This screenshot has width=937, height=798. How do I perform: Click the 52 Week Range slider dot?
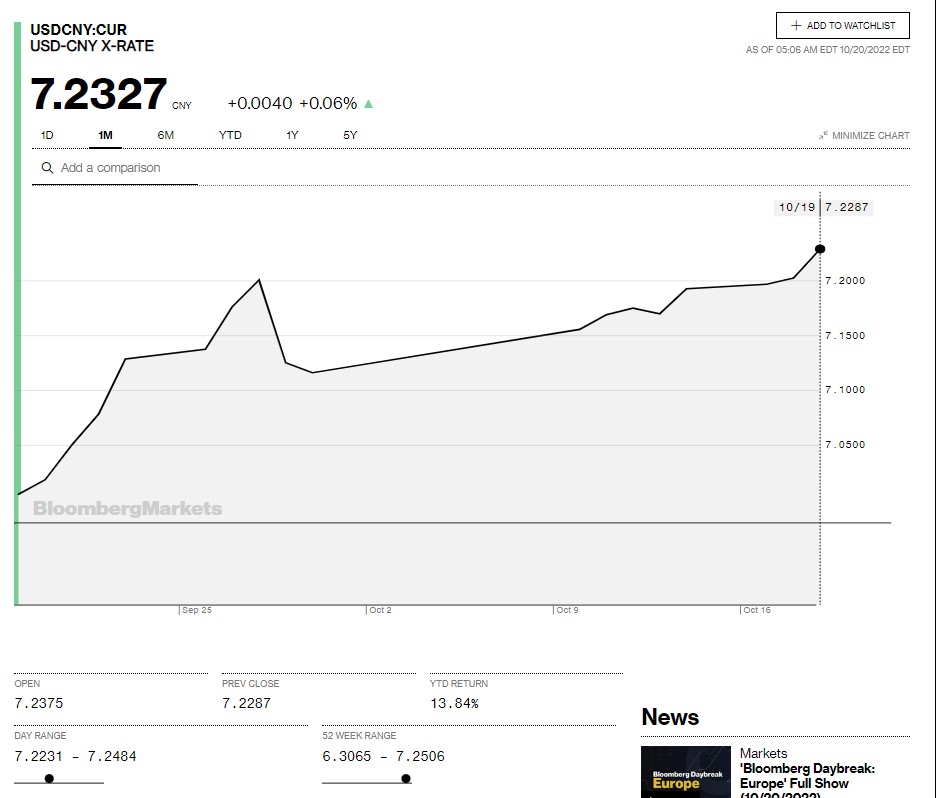coord(405,778)
